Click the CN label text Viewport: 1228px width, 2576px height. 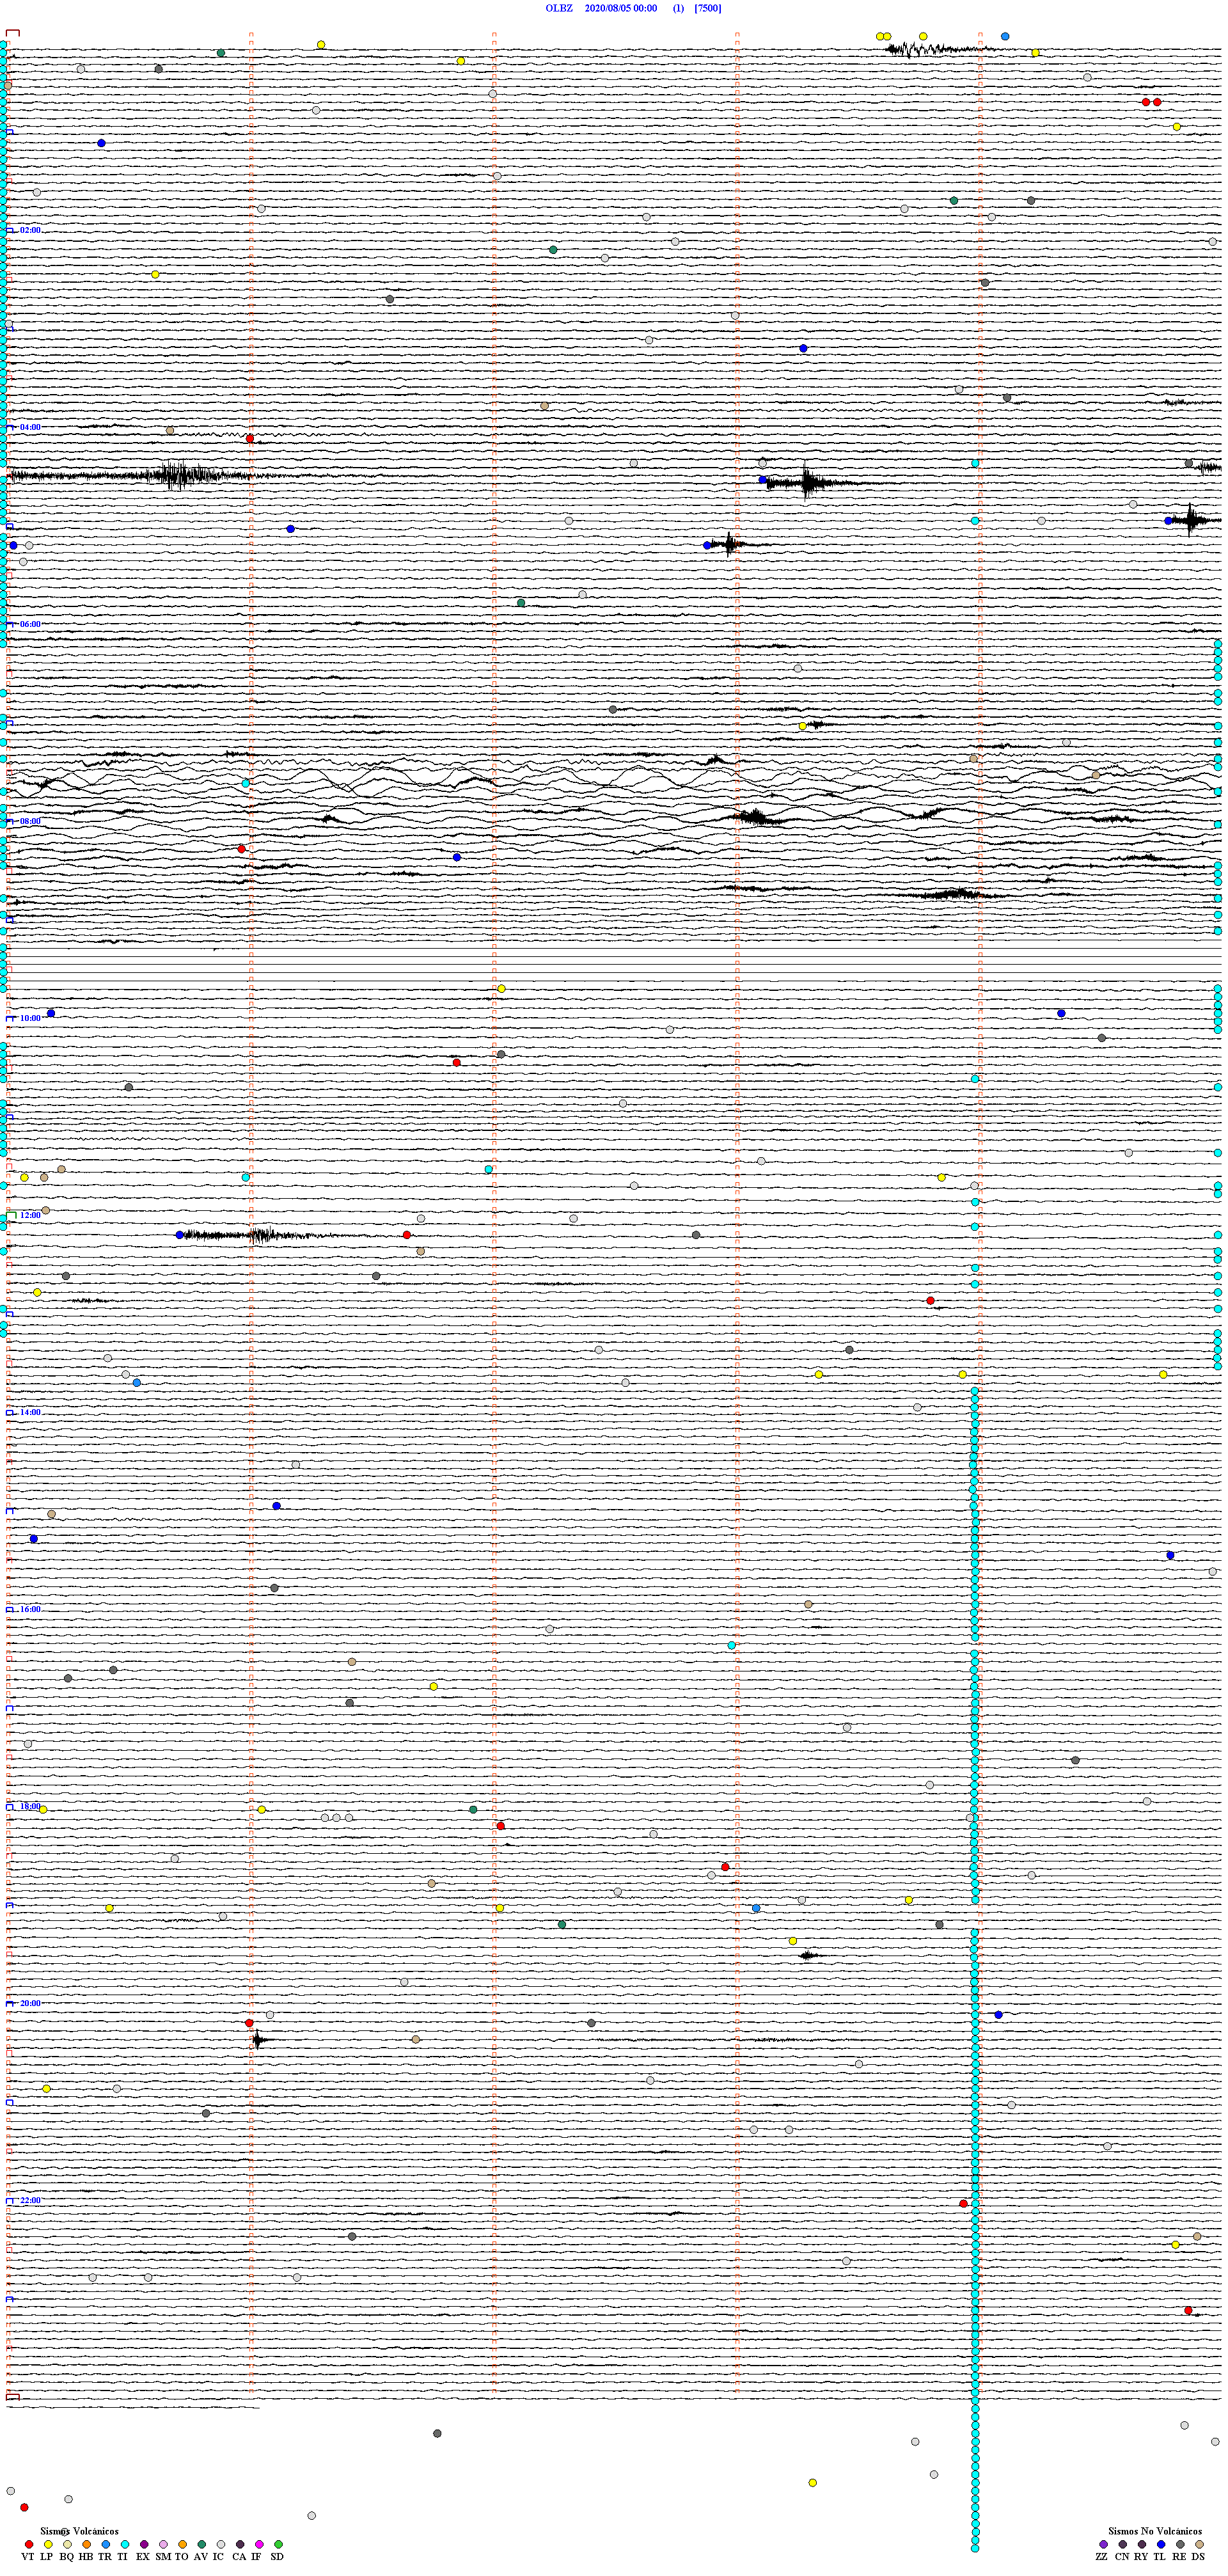coord(1122,2556)
